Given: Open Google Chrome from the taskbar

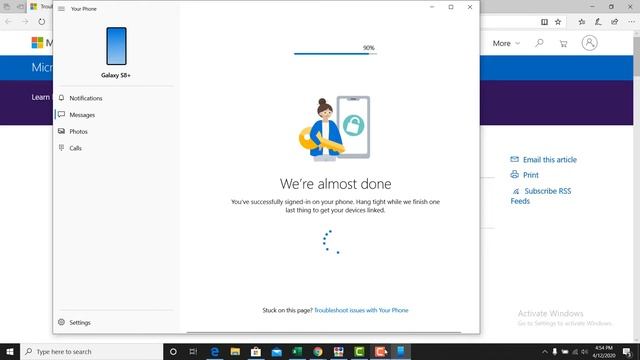Looking at the screenshot, I should 318,351.
